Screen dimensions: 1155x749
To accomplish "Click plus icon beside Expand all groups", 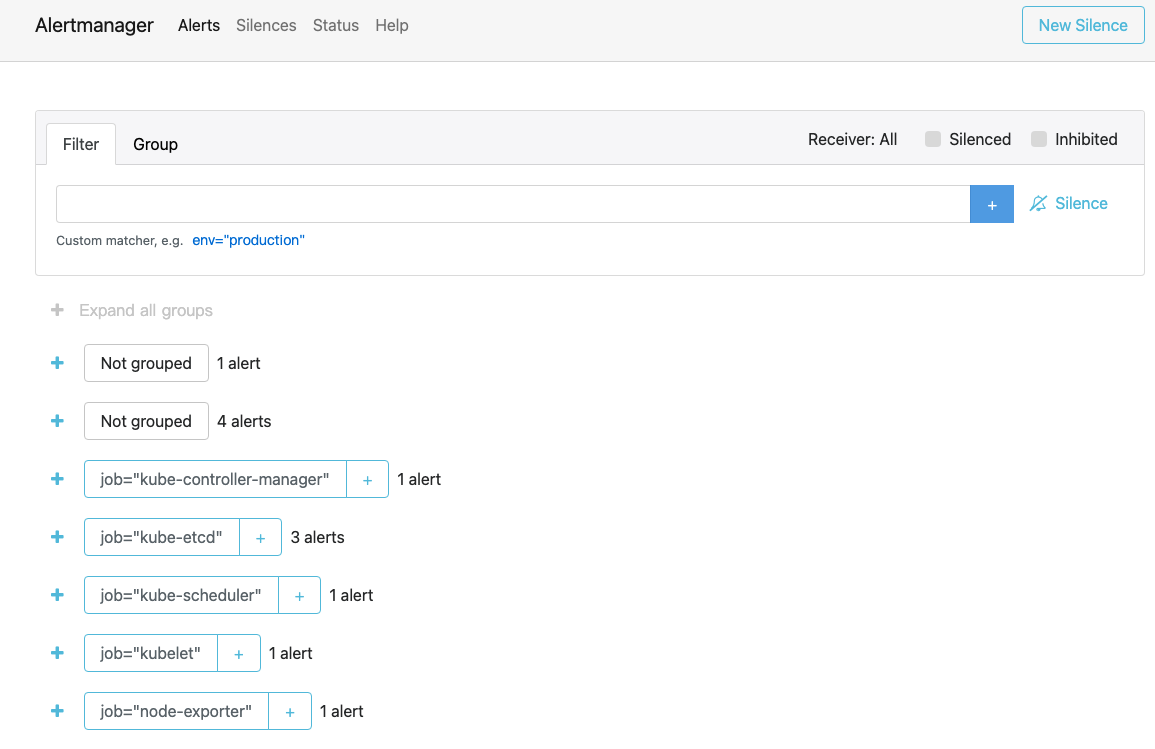I will 57,311.
